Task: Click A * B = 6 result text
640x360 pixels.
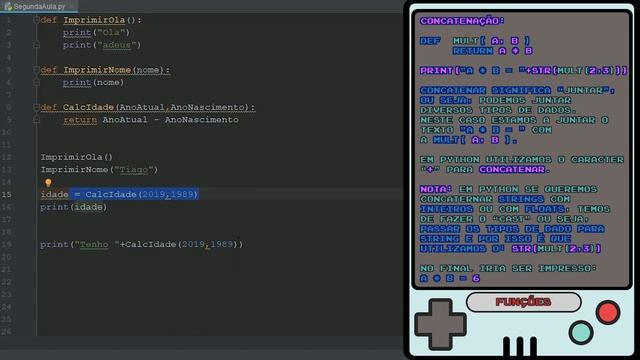Action: (450, 278)
